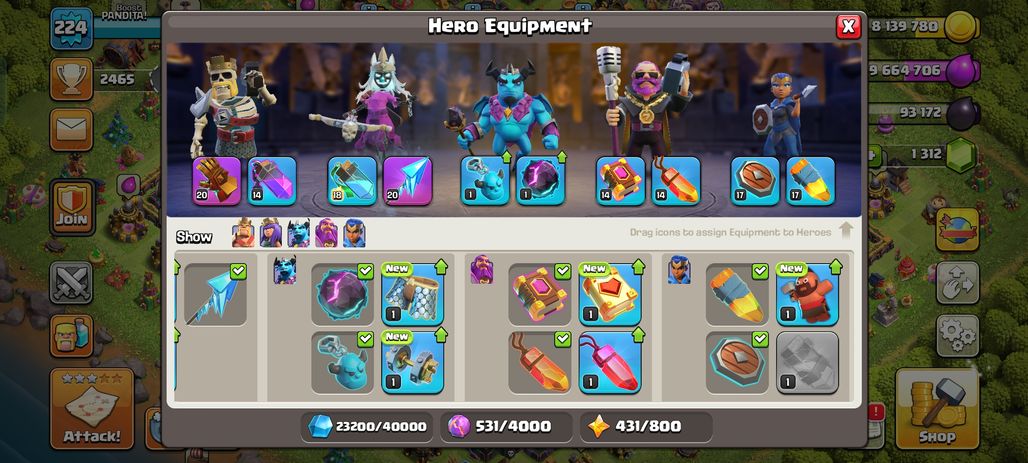Toggle Barbarian King filter in Show row
The height and width of the screenshot is (463, 1028).
tap(243, 233)
